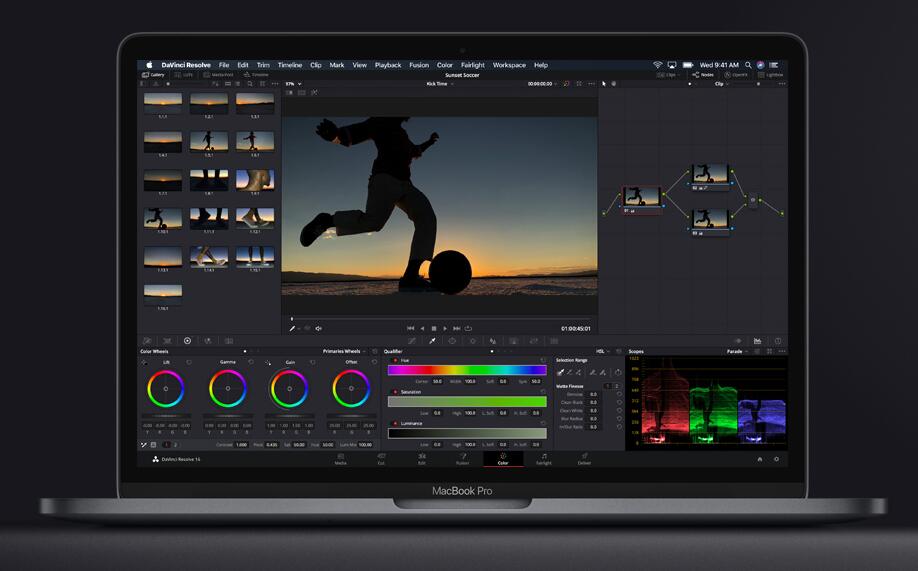Select the Qualifier eyedropper palette icon
The width and height of the screenshot is (918, 571).
pyautogui.click(x=432, y=341)
